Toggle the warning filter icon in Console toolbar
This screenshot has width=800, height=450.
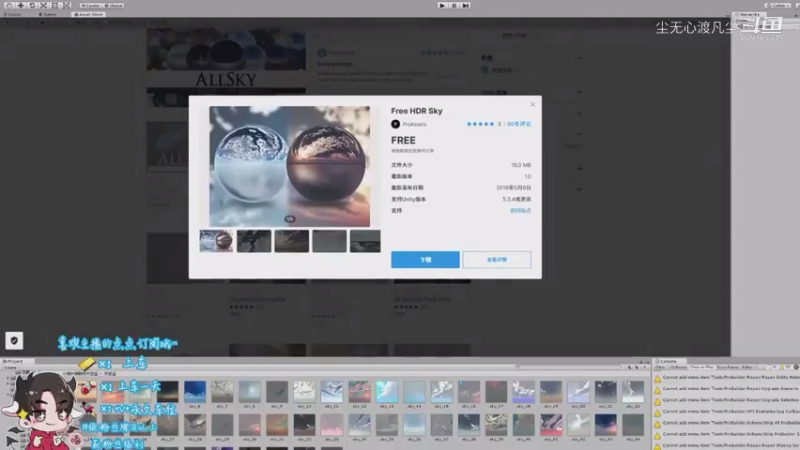pos(784,367)
